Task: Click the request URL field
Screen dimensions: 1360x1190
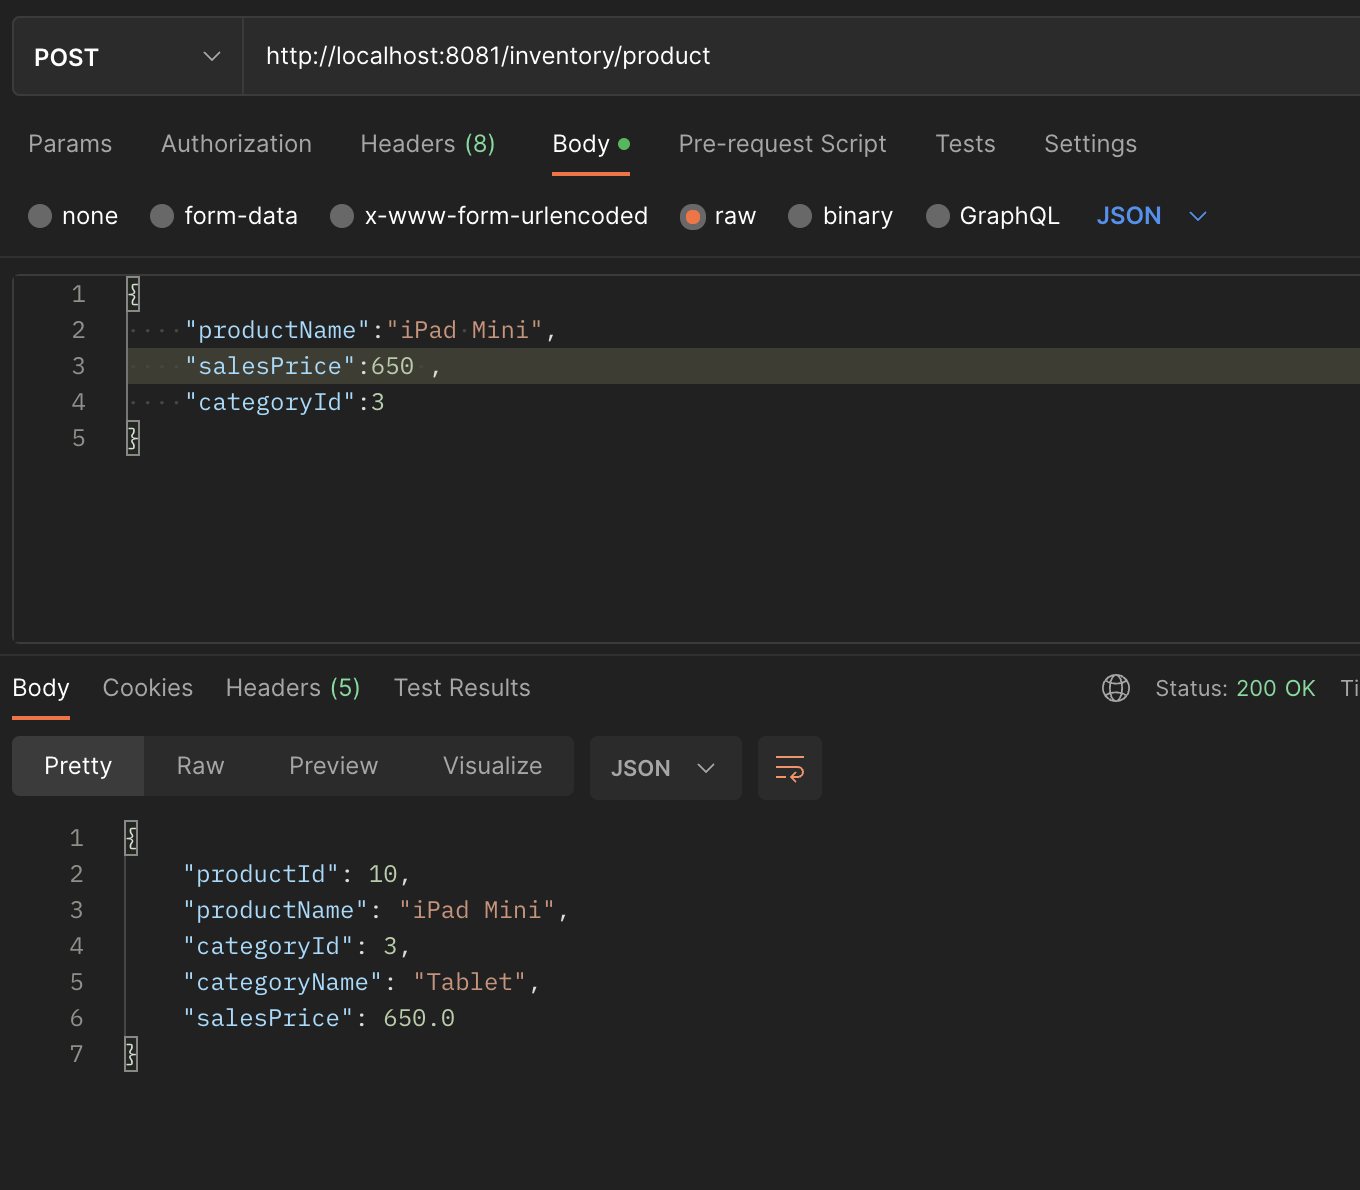Action: tap(487, 56)
